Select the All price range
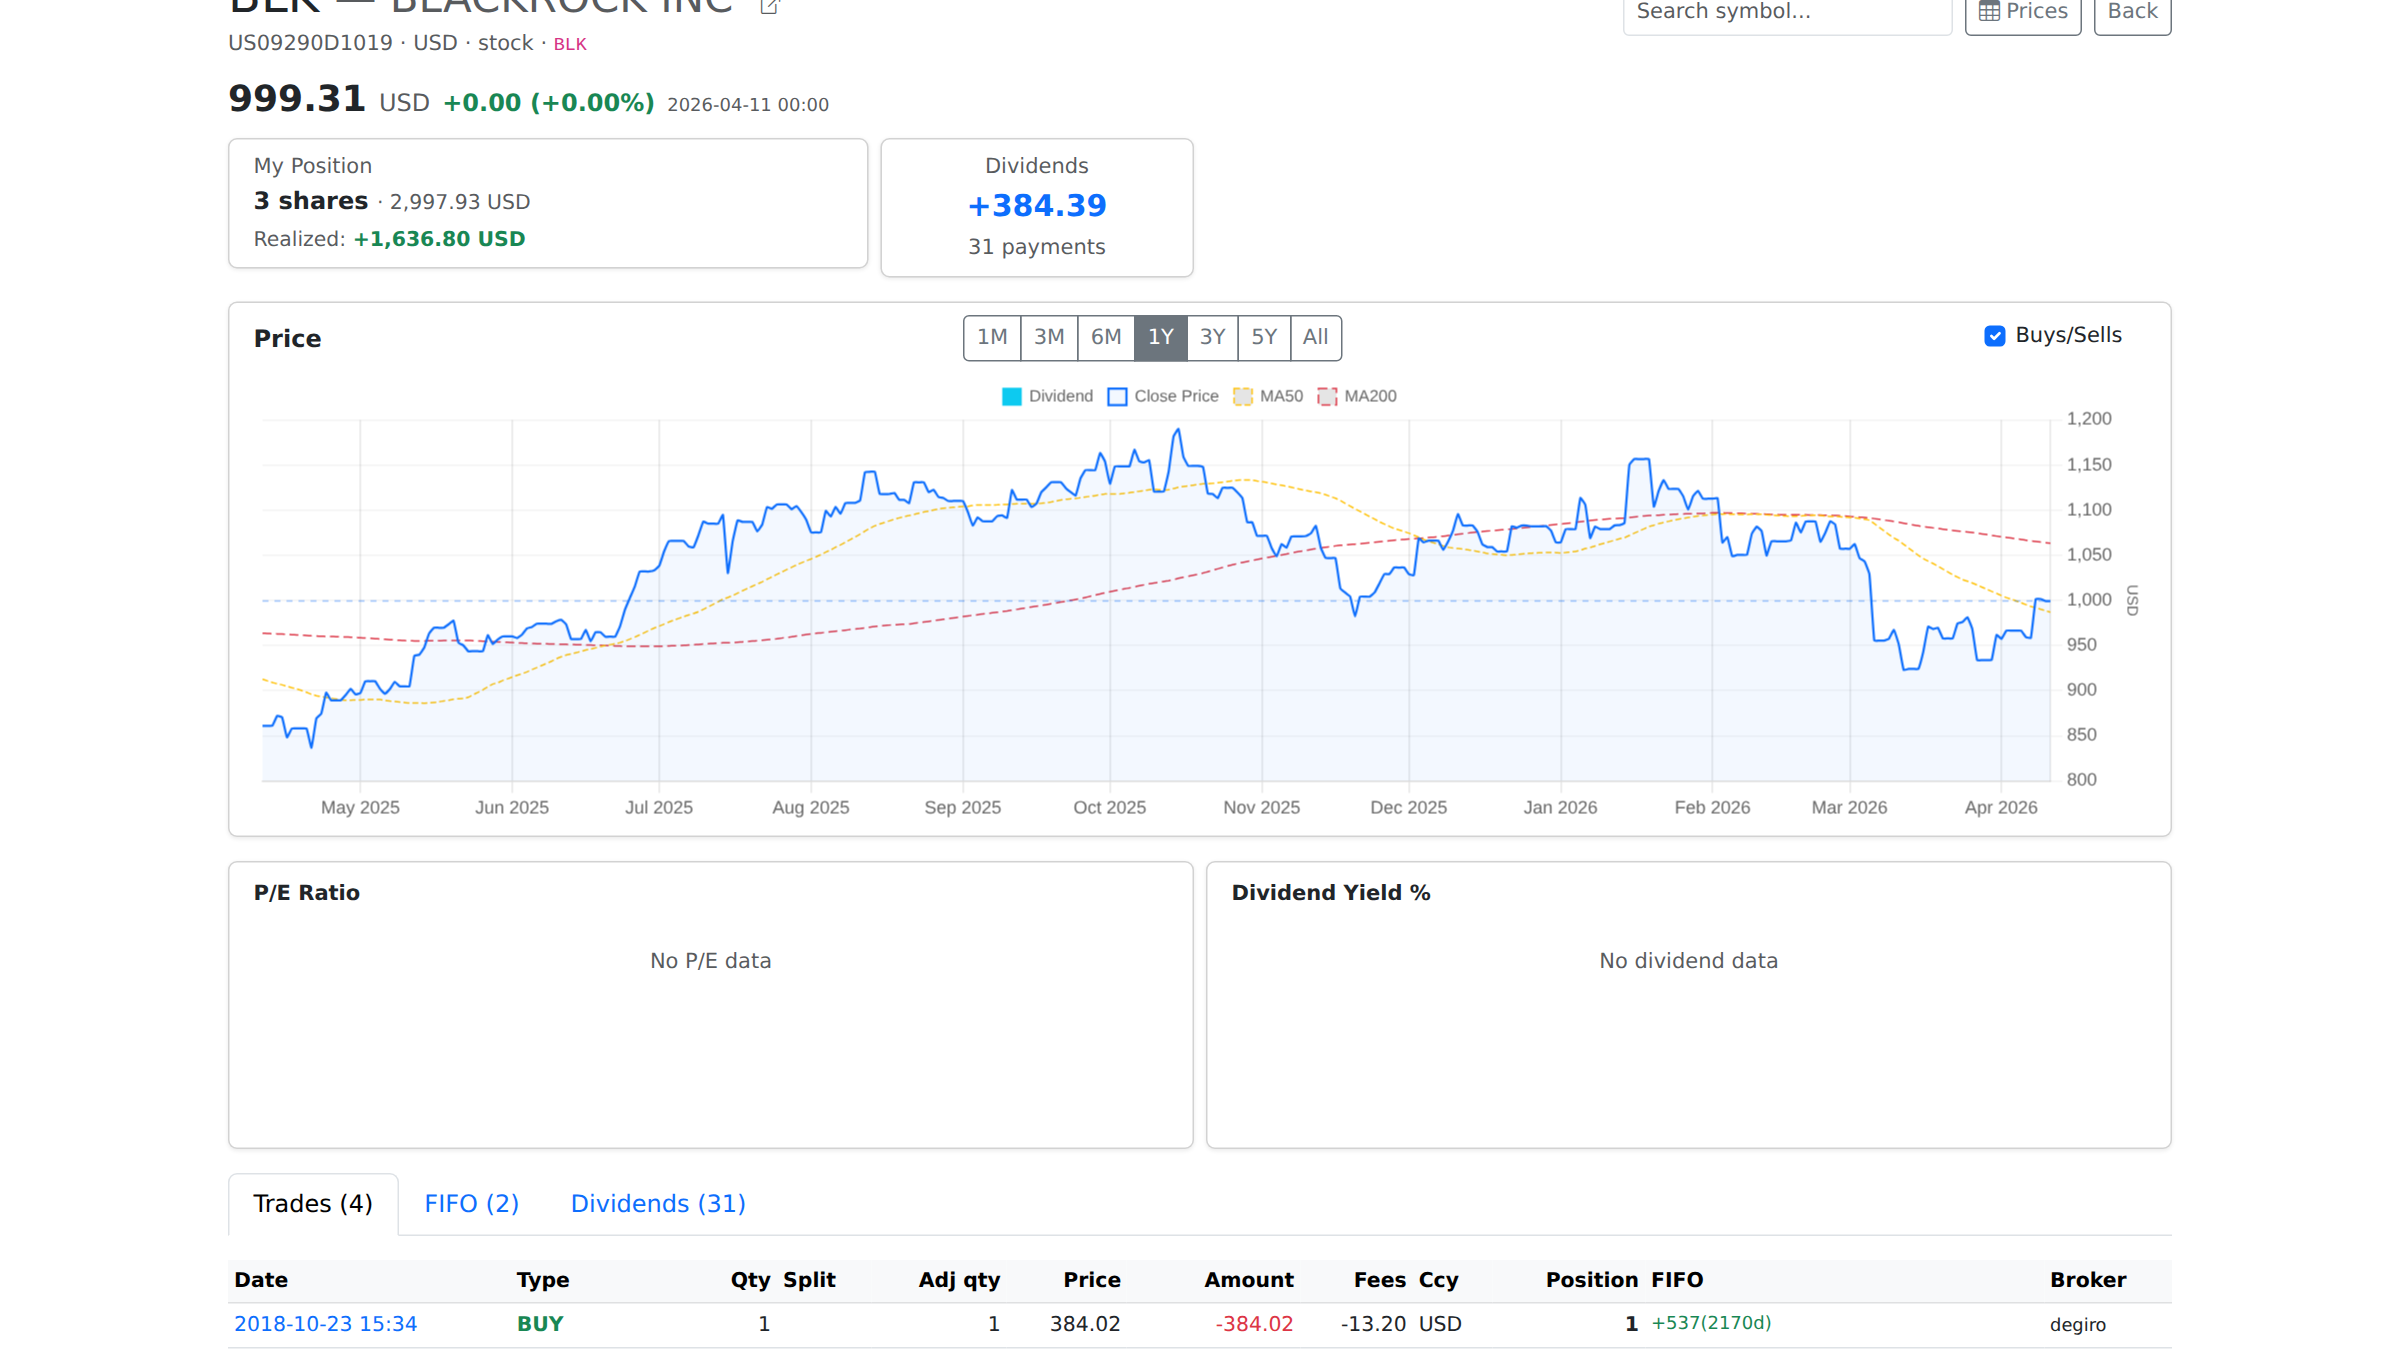Image resolution: width=2400 pixels, height=1350 pixels. [x=1316, y=337]
